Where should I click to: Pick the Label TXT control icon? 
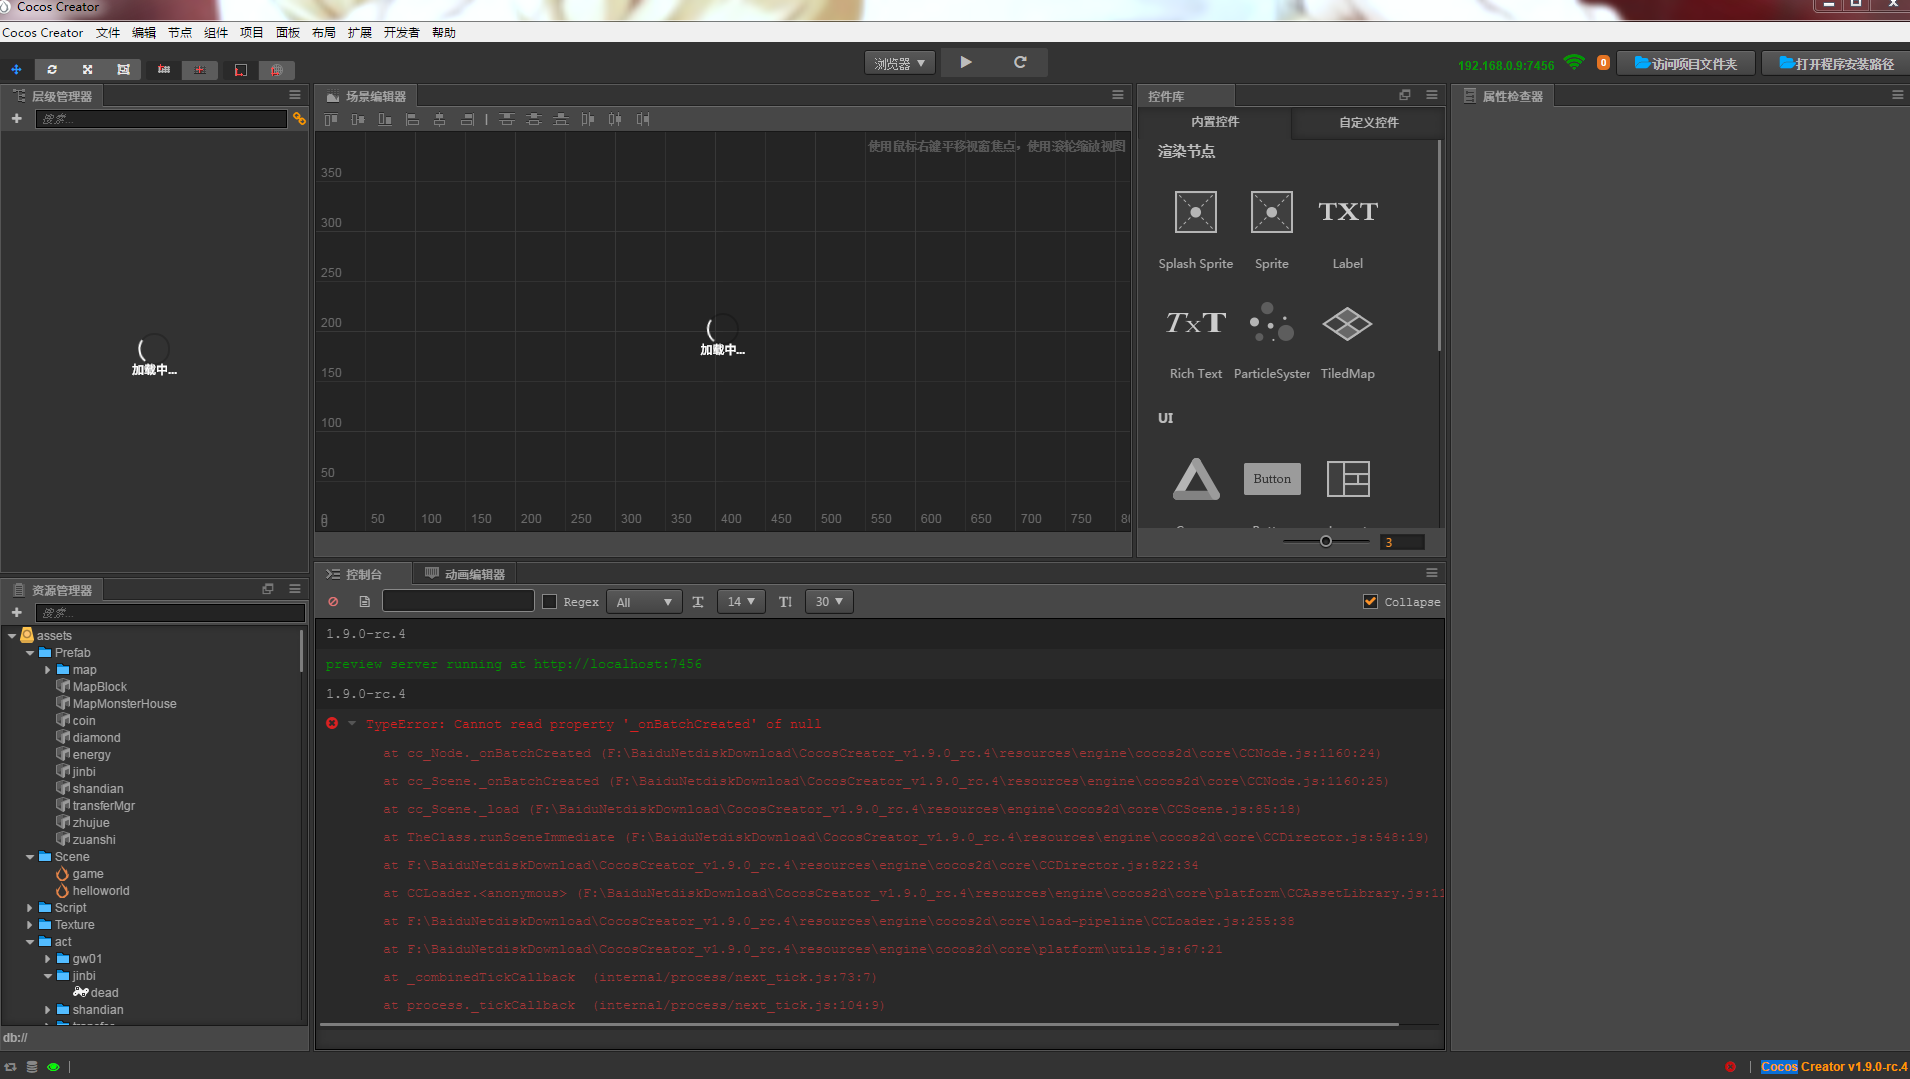tap(1348, 212)
